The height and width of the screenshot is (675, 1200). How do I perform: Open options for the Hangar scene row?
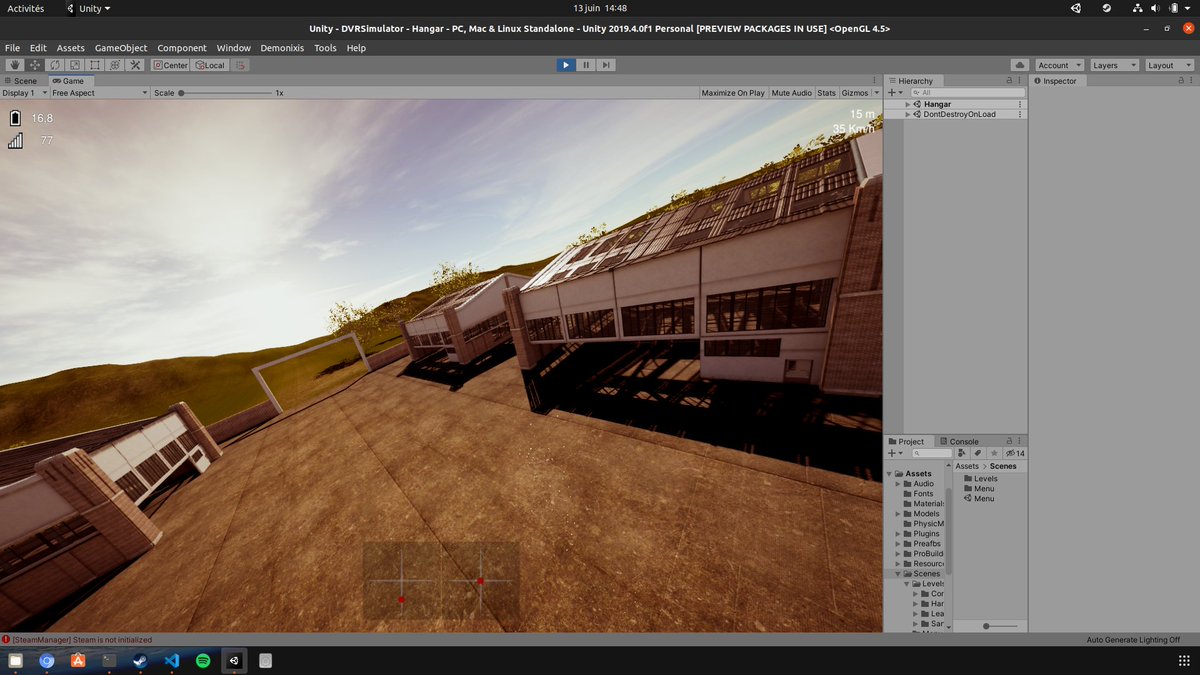click(1020, 104)
